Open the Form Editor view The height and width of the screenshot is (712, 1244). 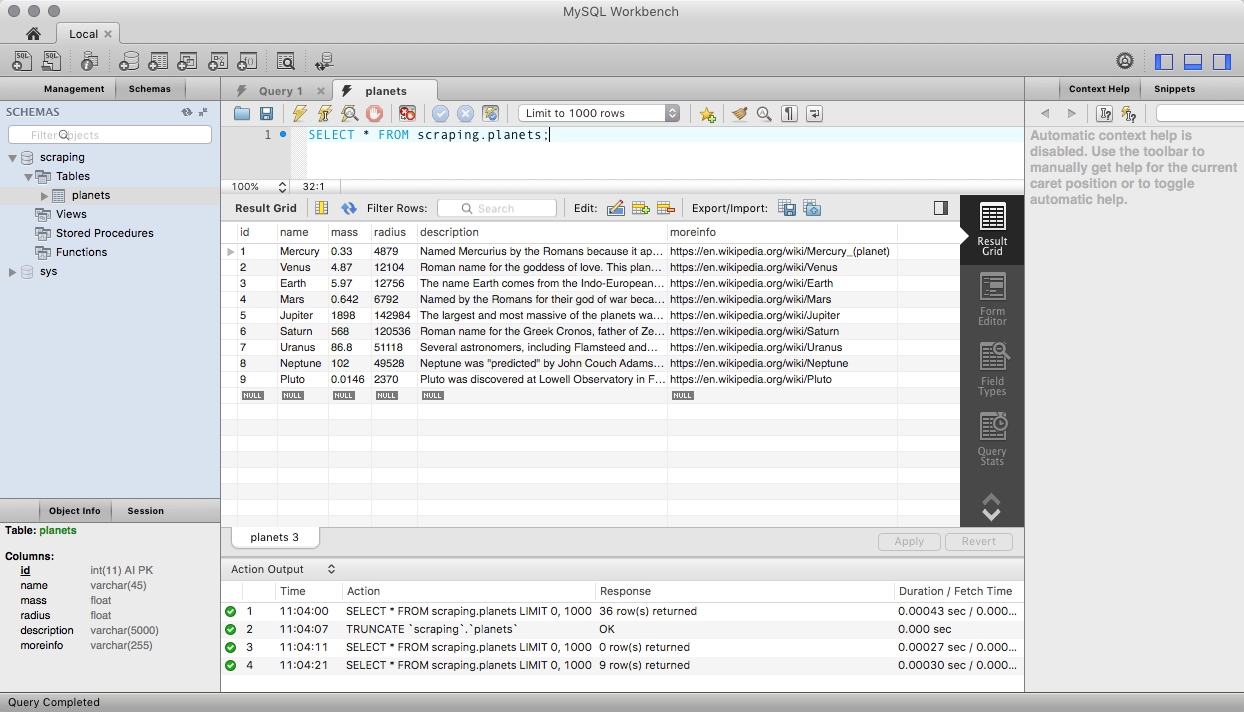tap(992, 300)
